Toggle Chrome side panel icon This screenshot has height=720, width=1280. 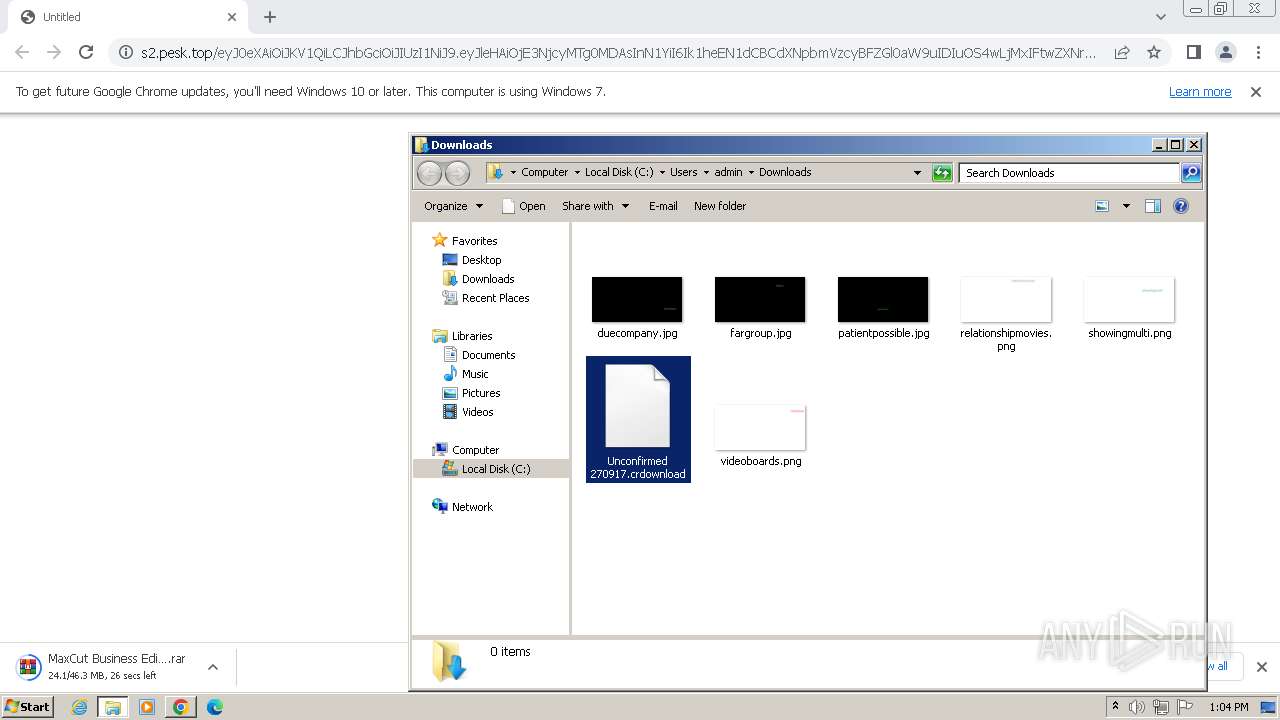coord(1193,52)
